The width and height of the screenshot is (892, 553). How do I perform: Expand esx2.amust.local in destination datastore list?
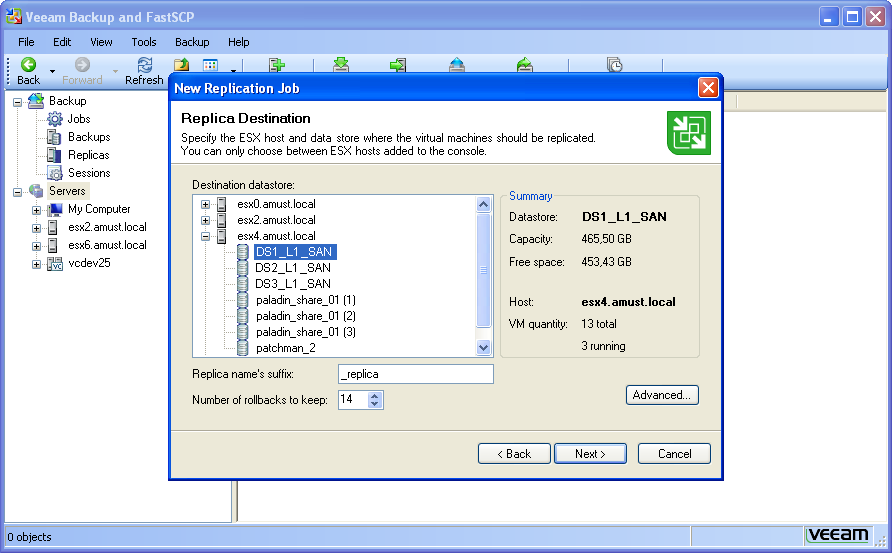pos(205,220)
